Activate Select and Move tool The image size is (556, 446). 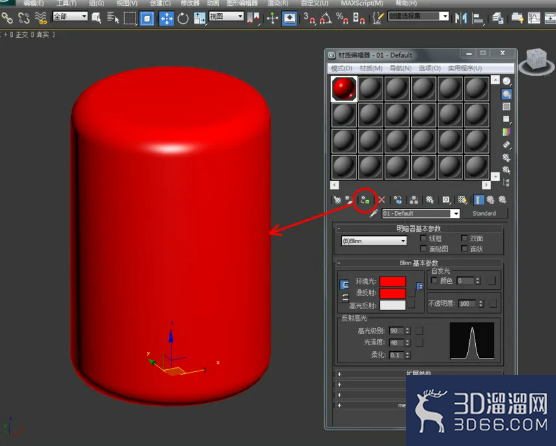(166, 18)
